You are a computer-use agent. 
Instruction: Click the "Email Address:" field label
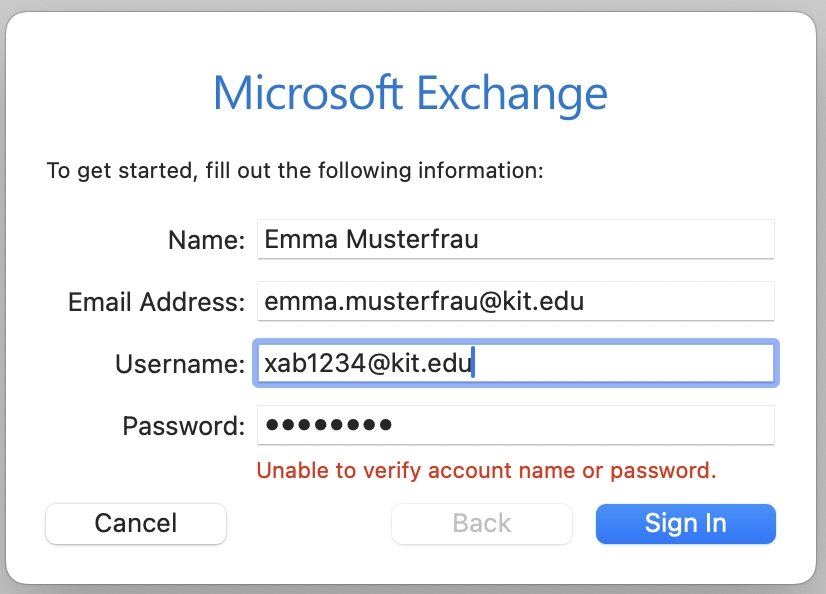156,302
